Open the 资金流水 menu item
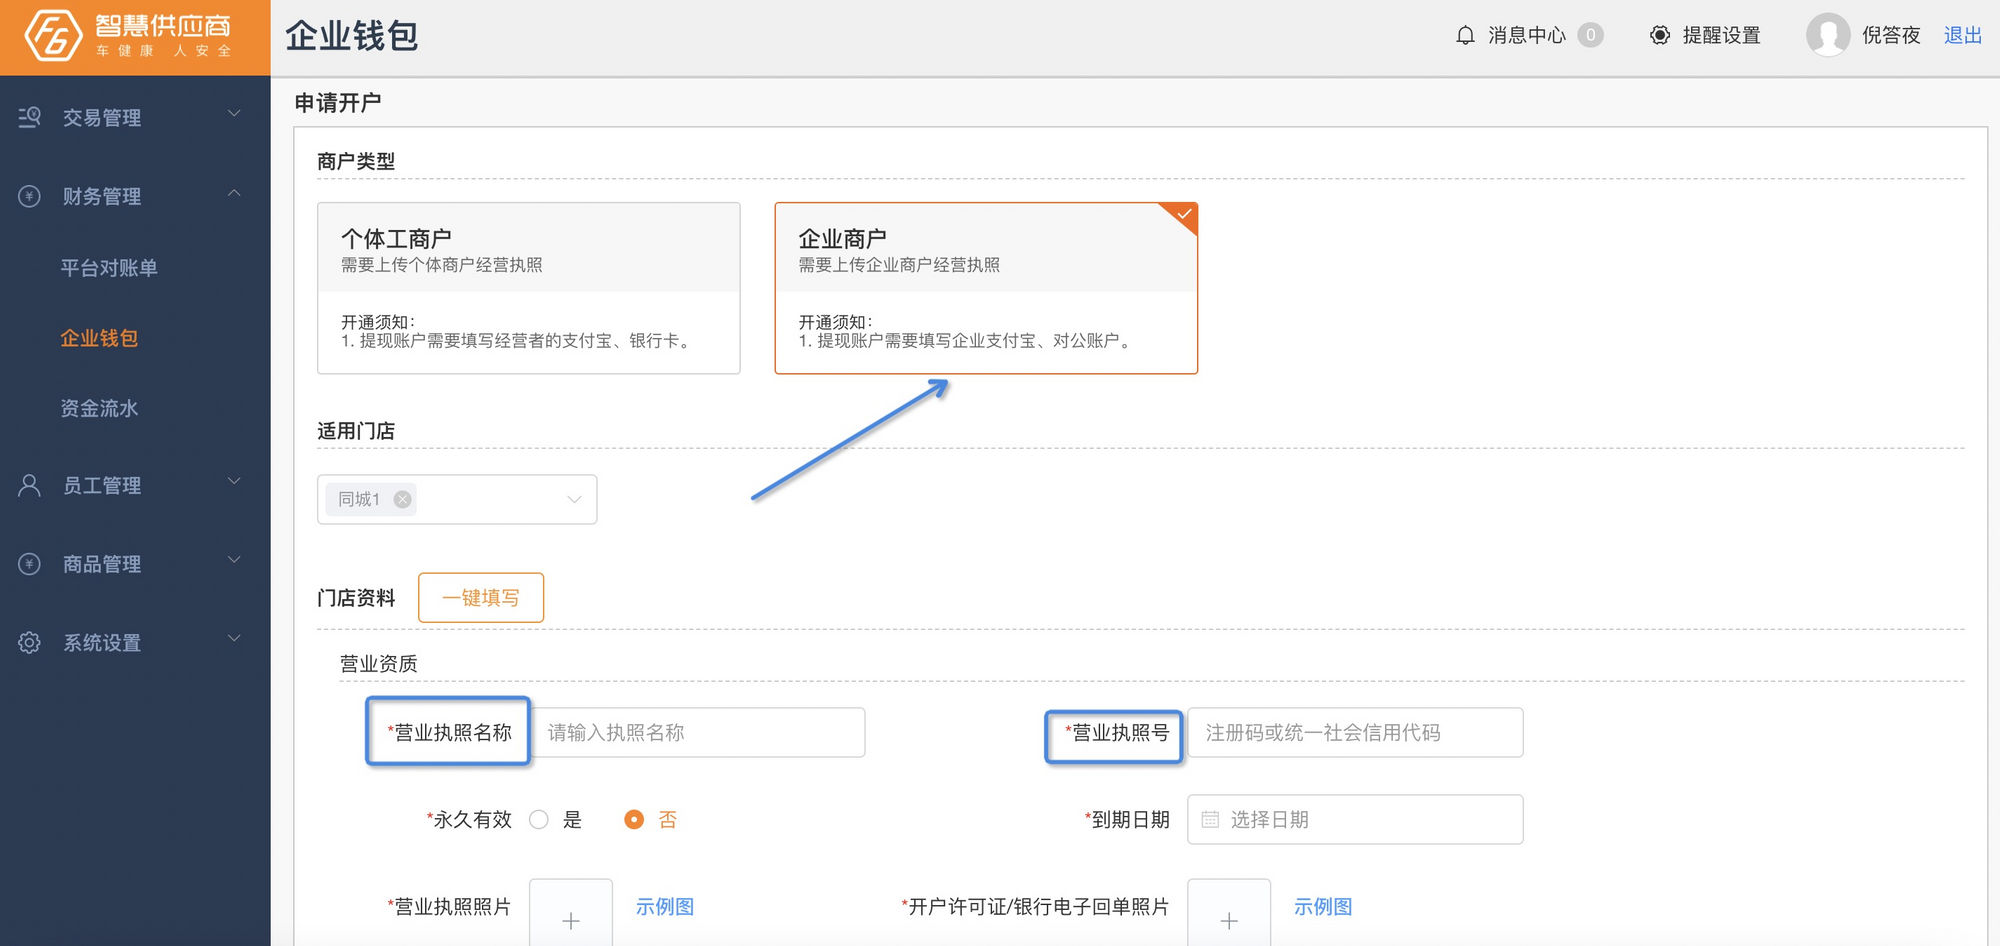This screenshot has width=2000, height=946. click(99, 408)
